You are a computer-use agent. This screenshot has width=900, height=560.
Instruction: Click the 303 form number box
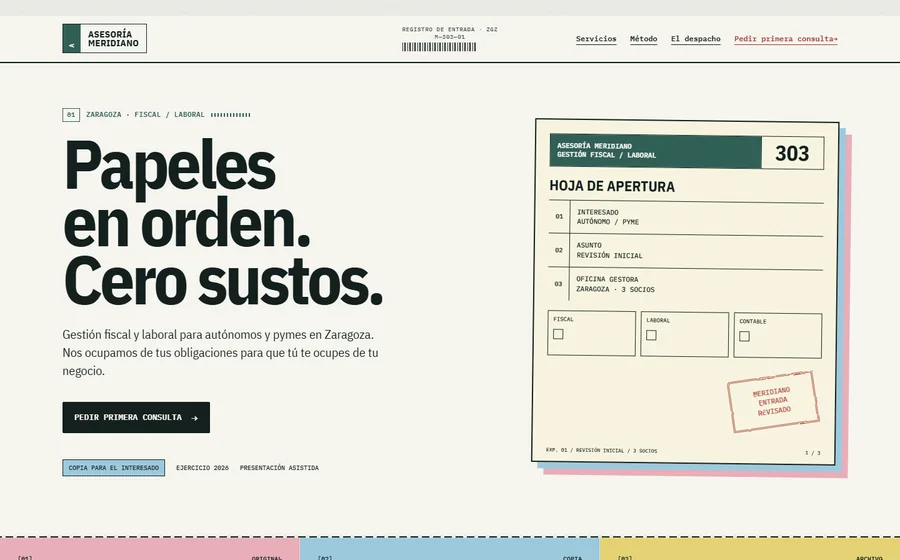click(x=793, y=153)
